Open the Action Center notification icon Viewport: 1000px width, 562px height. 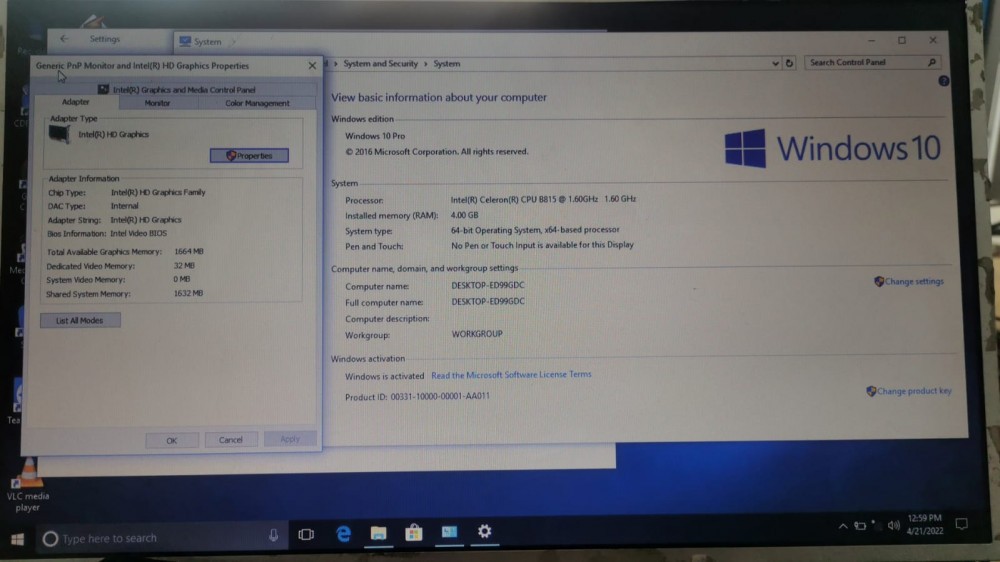click(961, 524)
